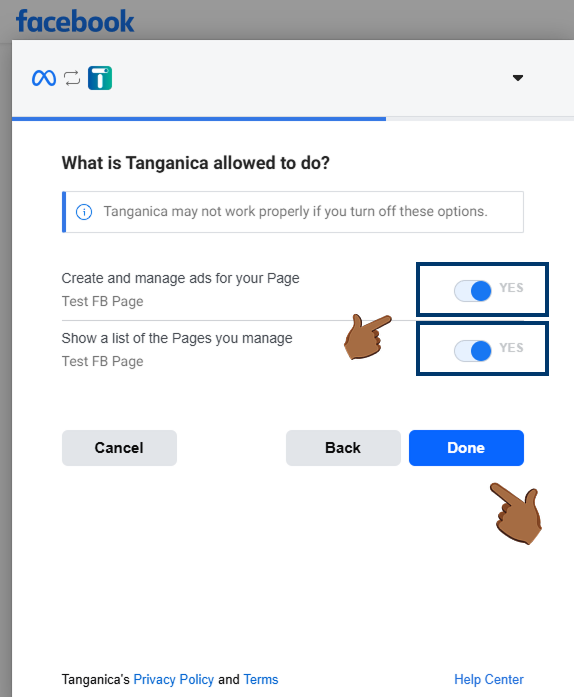The height and width of the screenshot is (697, 574).
Task: Open Tanganica's Privacy Policy link
Action: pyautogui.click(x=174, y=679)
